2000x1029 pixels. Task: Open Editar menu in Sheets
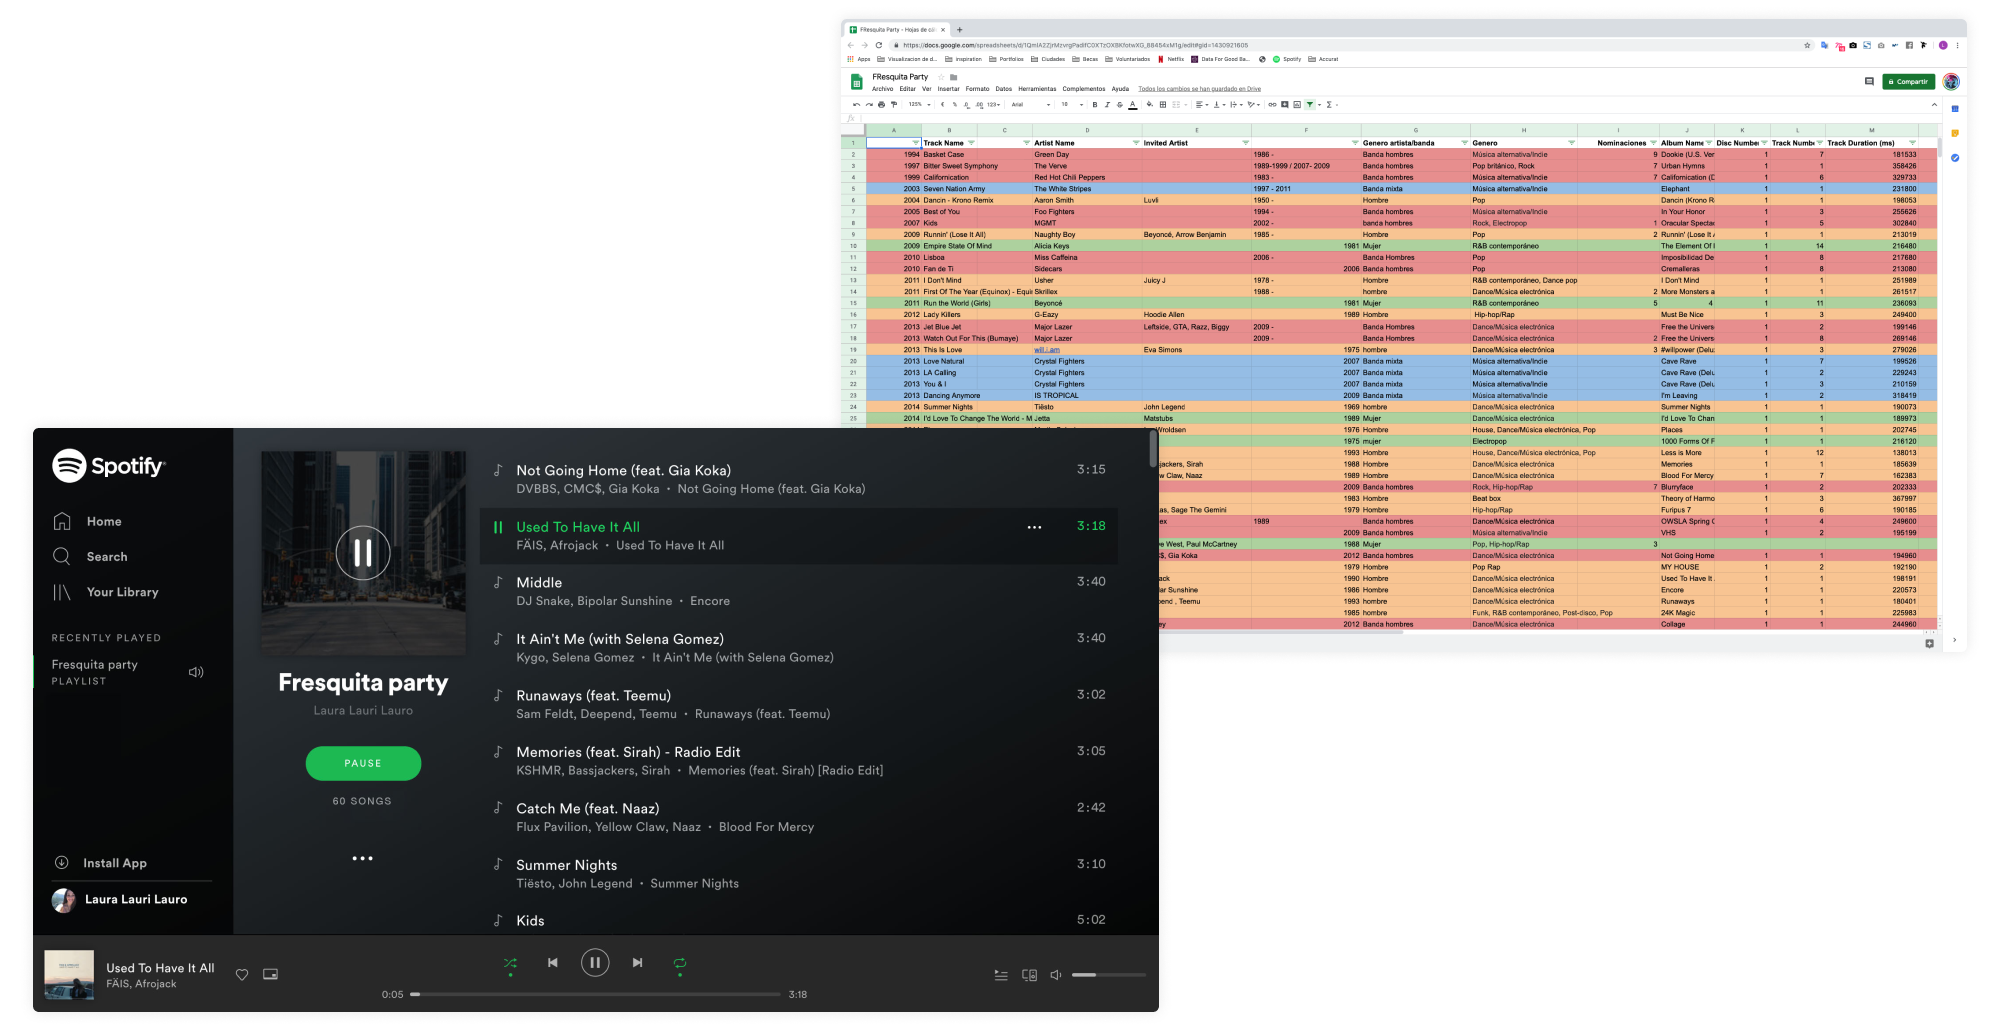click(x=908, y=89)
